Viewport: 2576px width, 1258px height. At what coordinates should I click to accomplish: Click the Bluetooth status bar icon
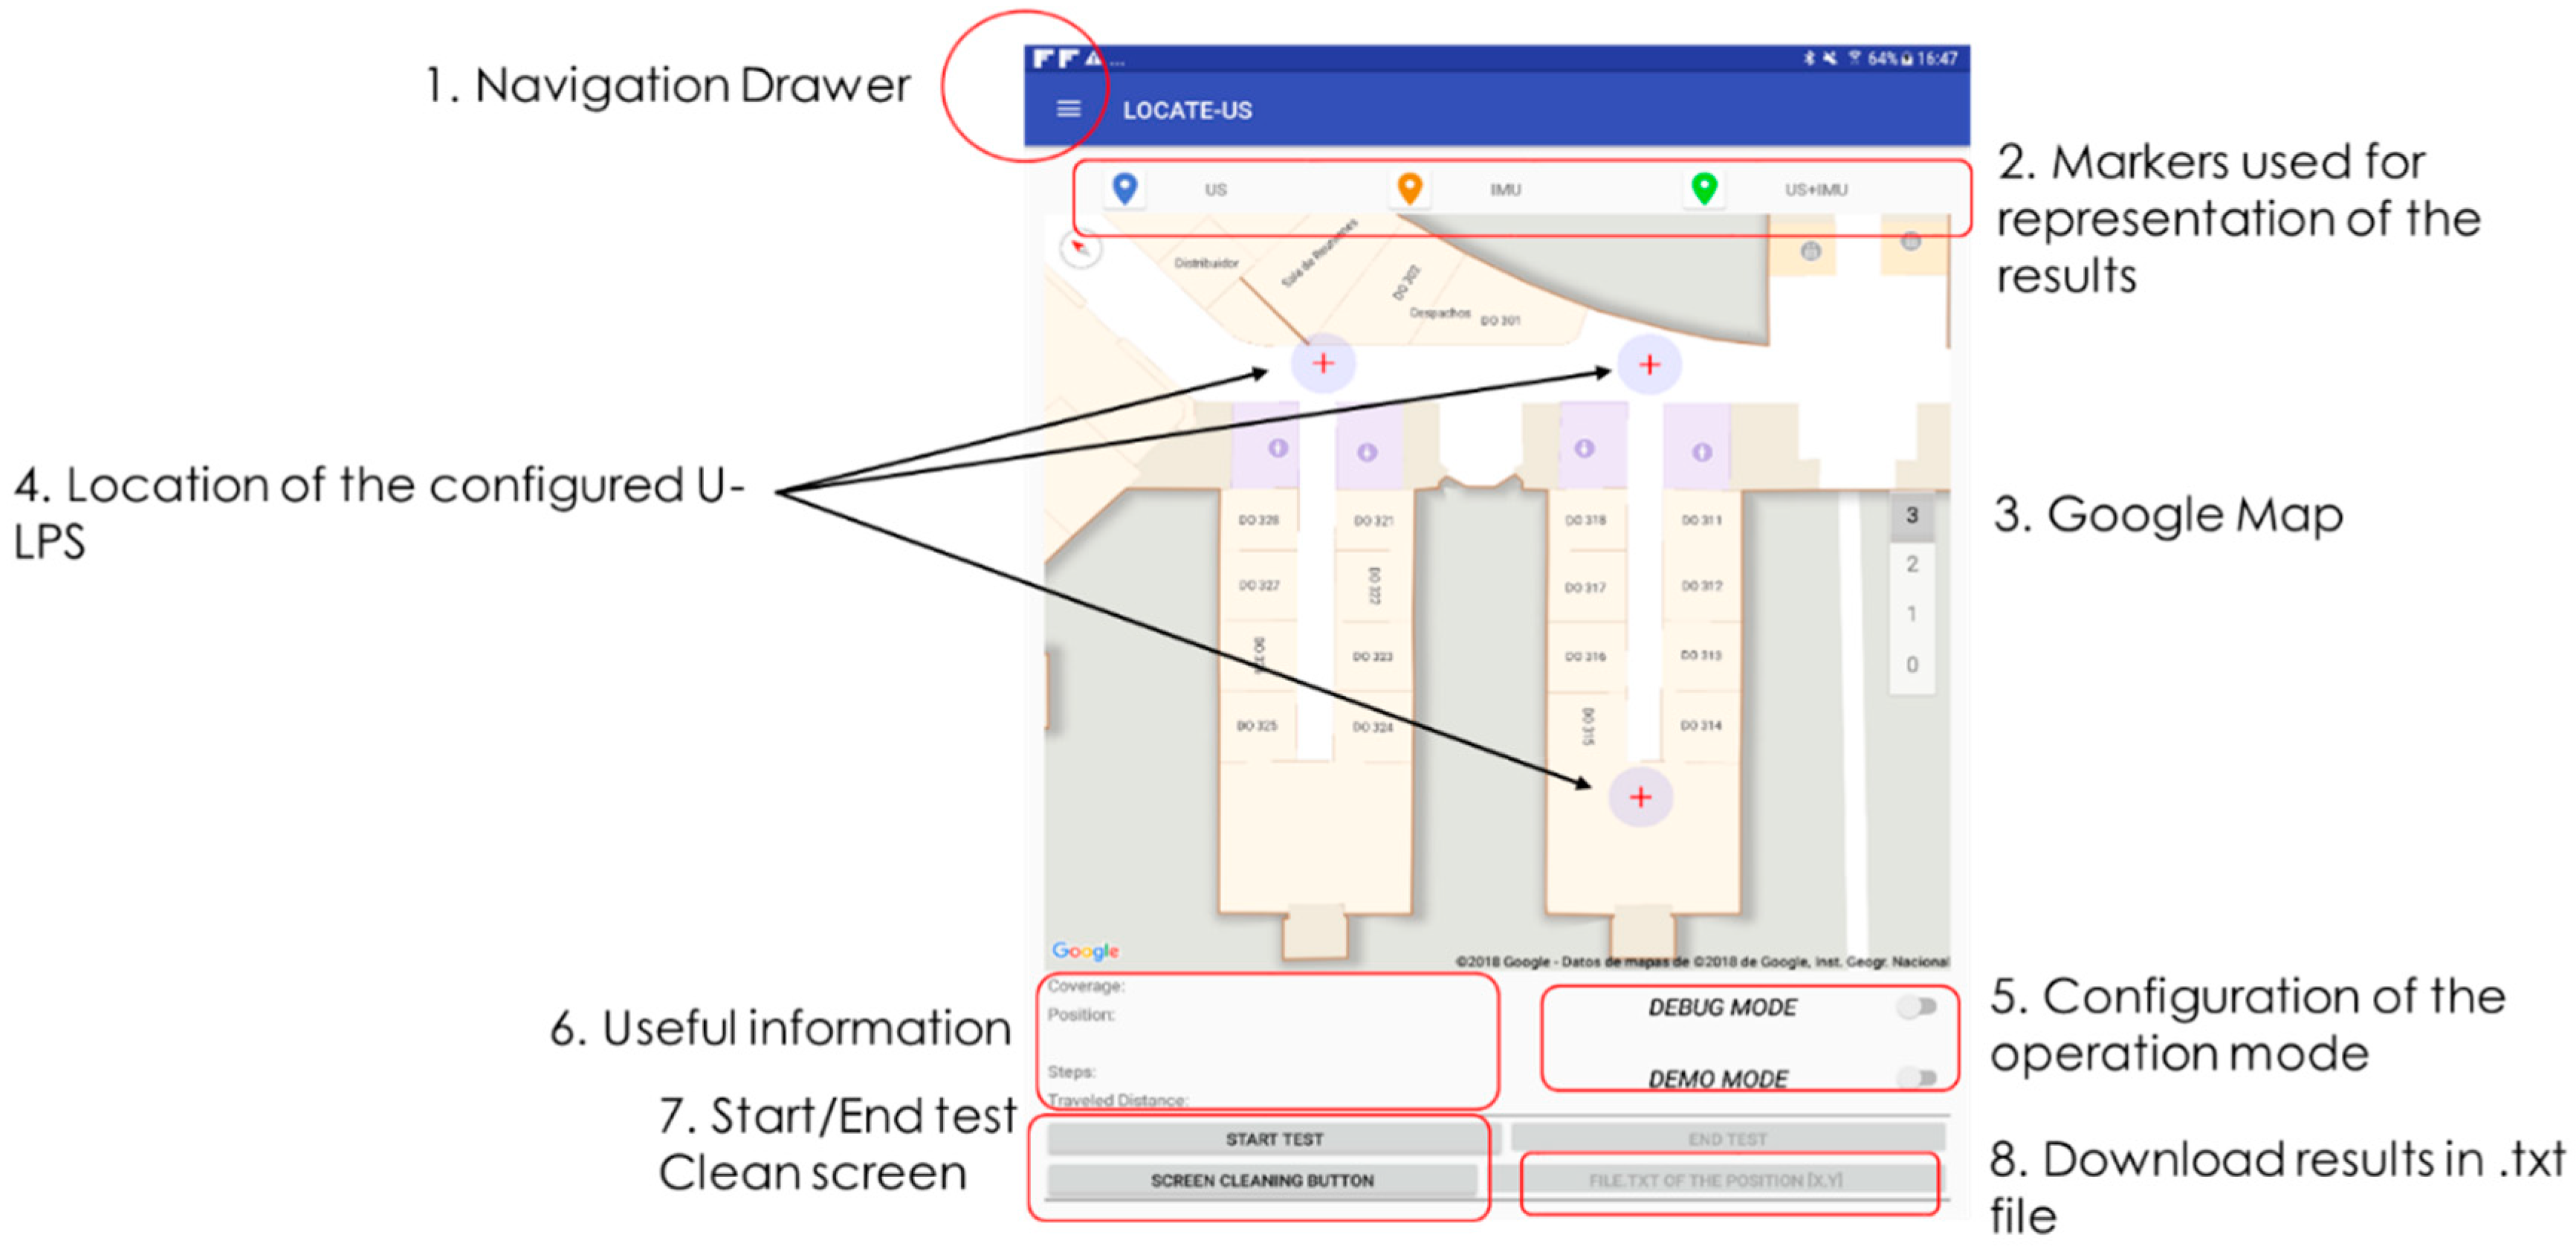pos(1808,59)
